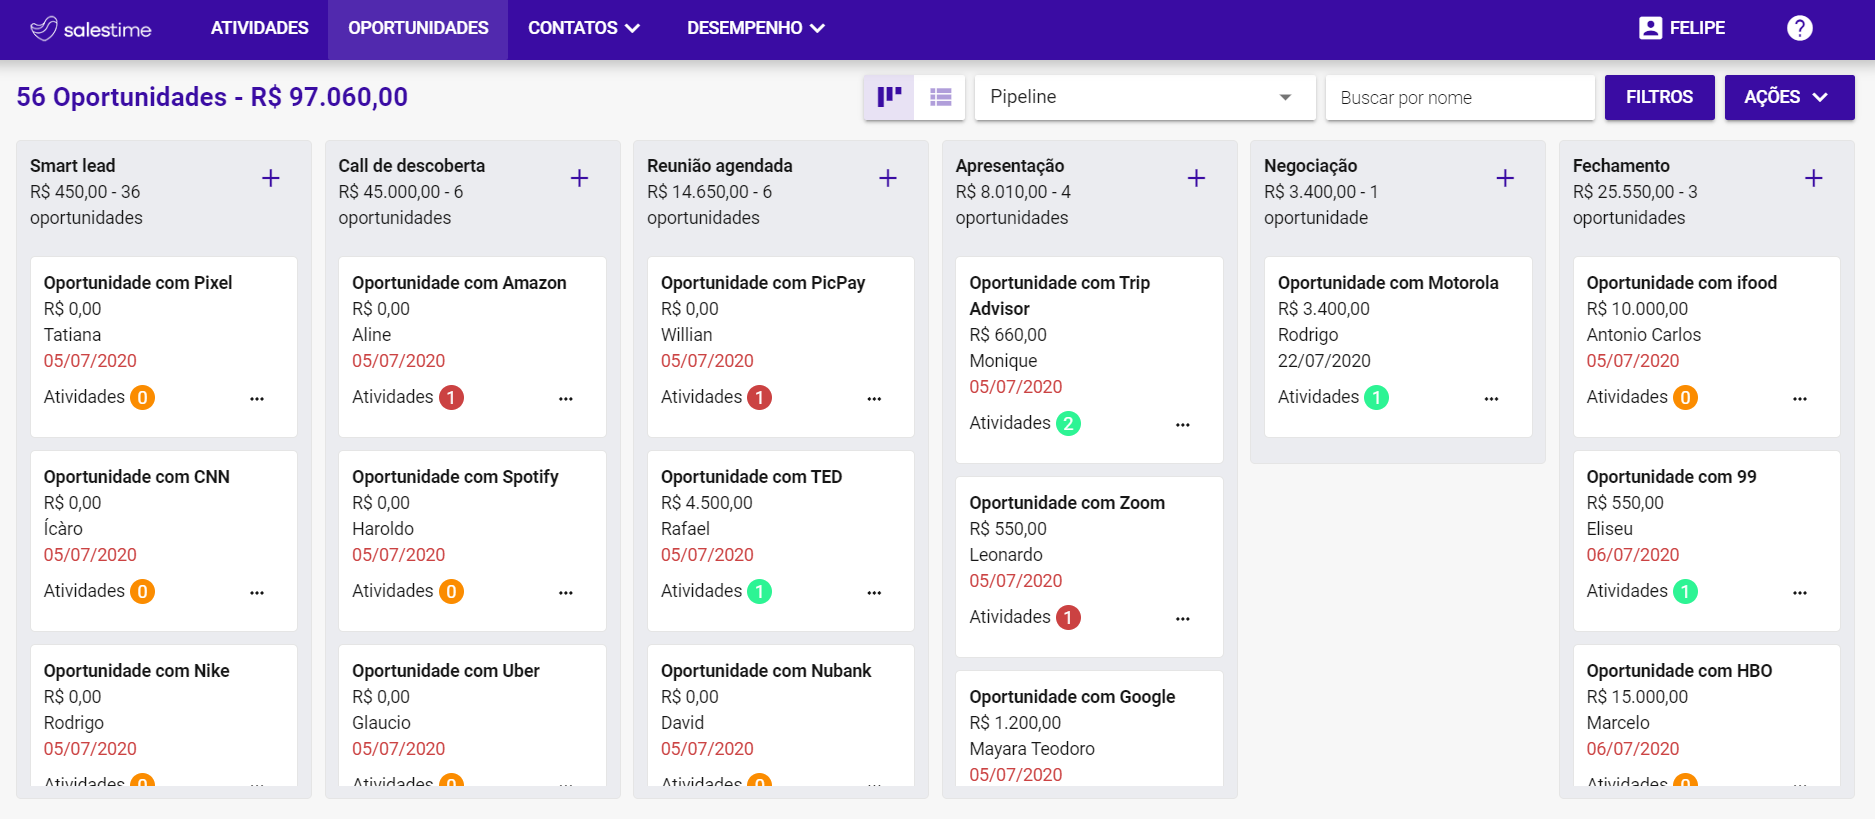Open more options for 99 opportunity
This screenshot has height=819, width=1875.
1800,592
